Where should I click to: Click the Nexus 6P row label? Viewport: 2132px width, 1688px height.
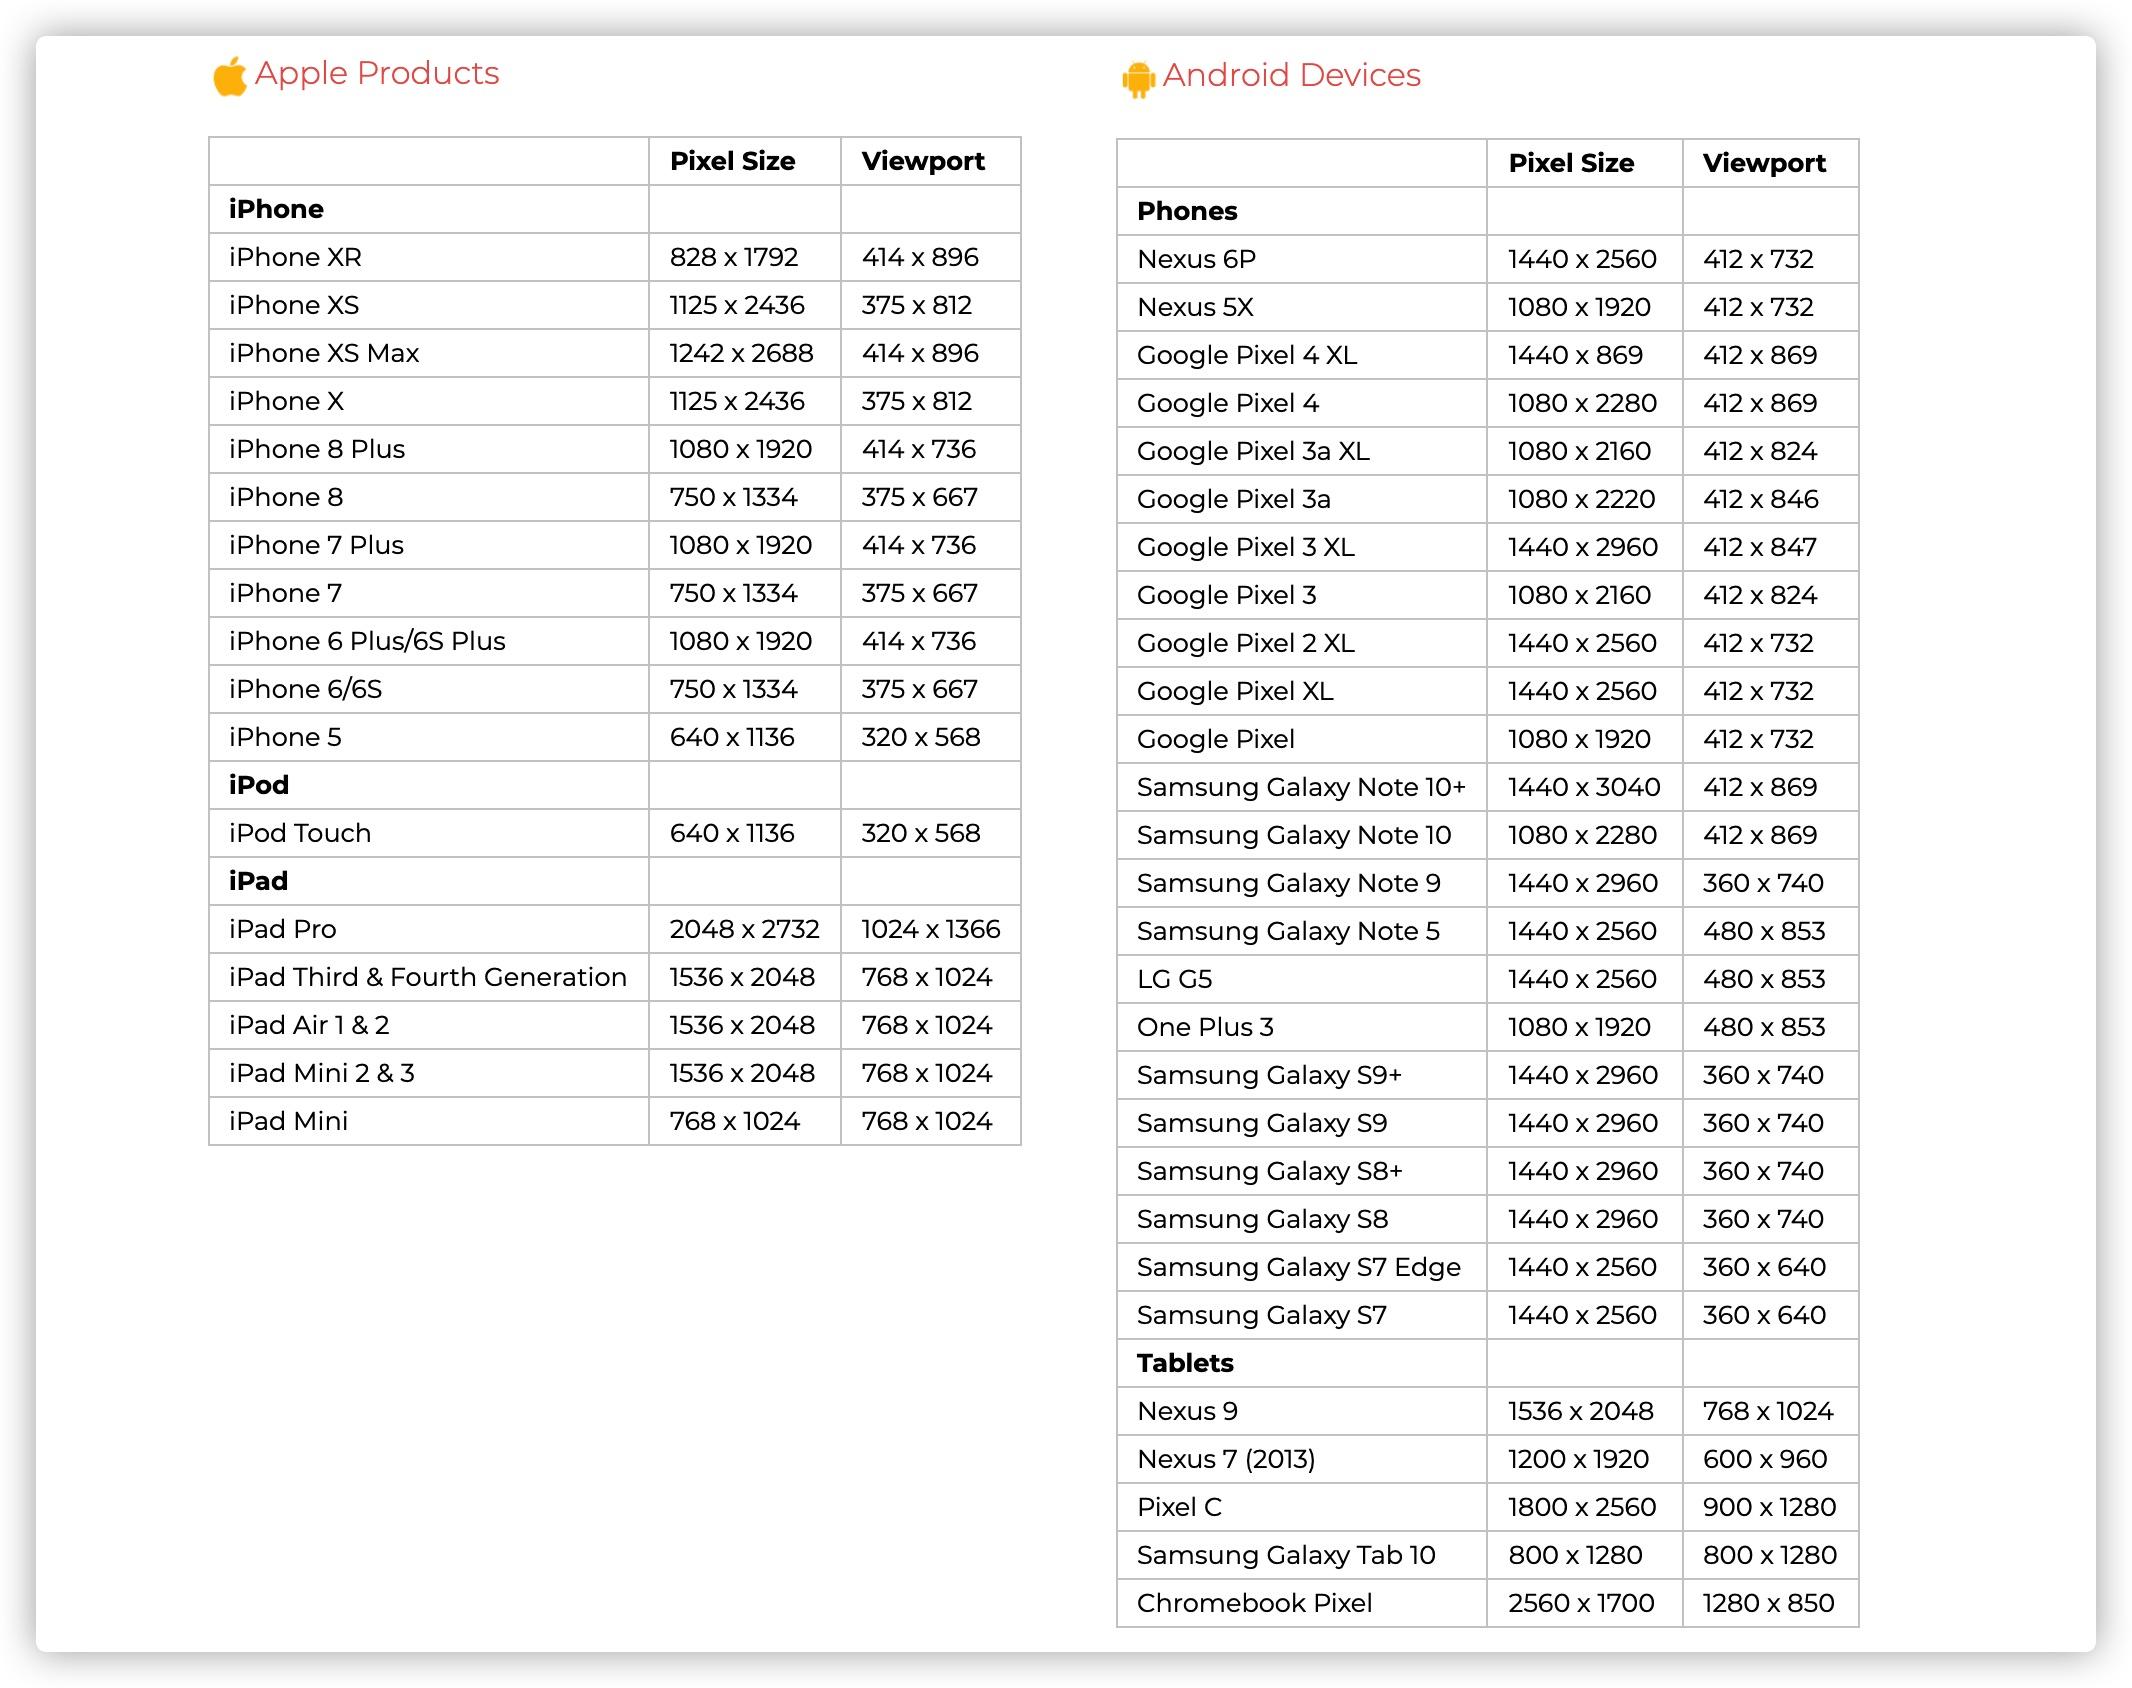(x=1196, y=259)
